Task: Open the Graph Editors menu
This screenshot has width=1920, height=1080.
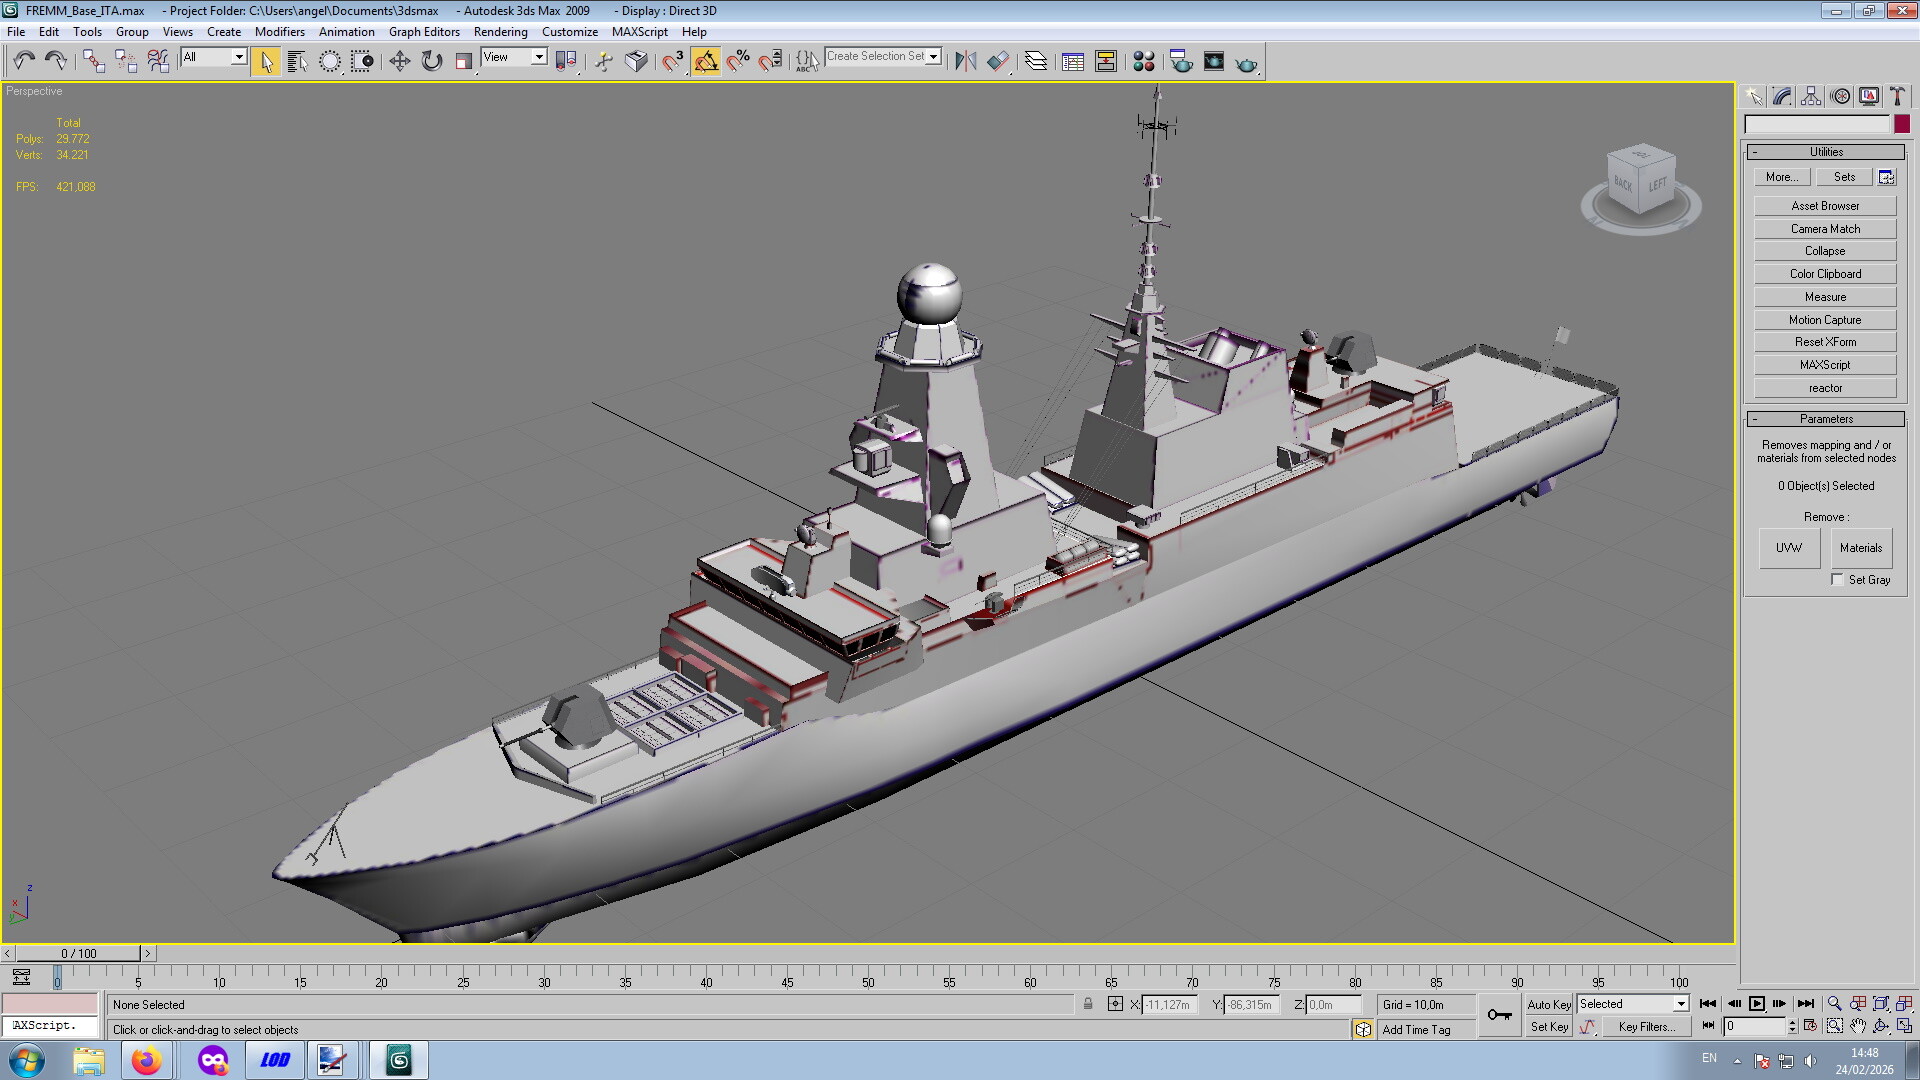Action: click(x=424, y=32)
